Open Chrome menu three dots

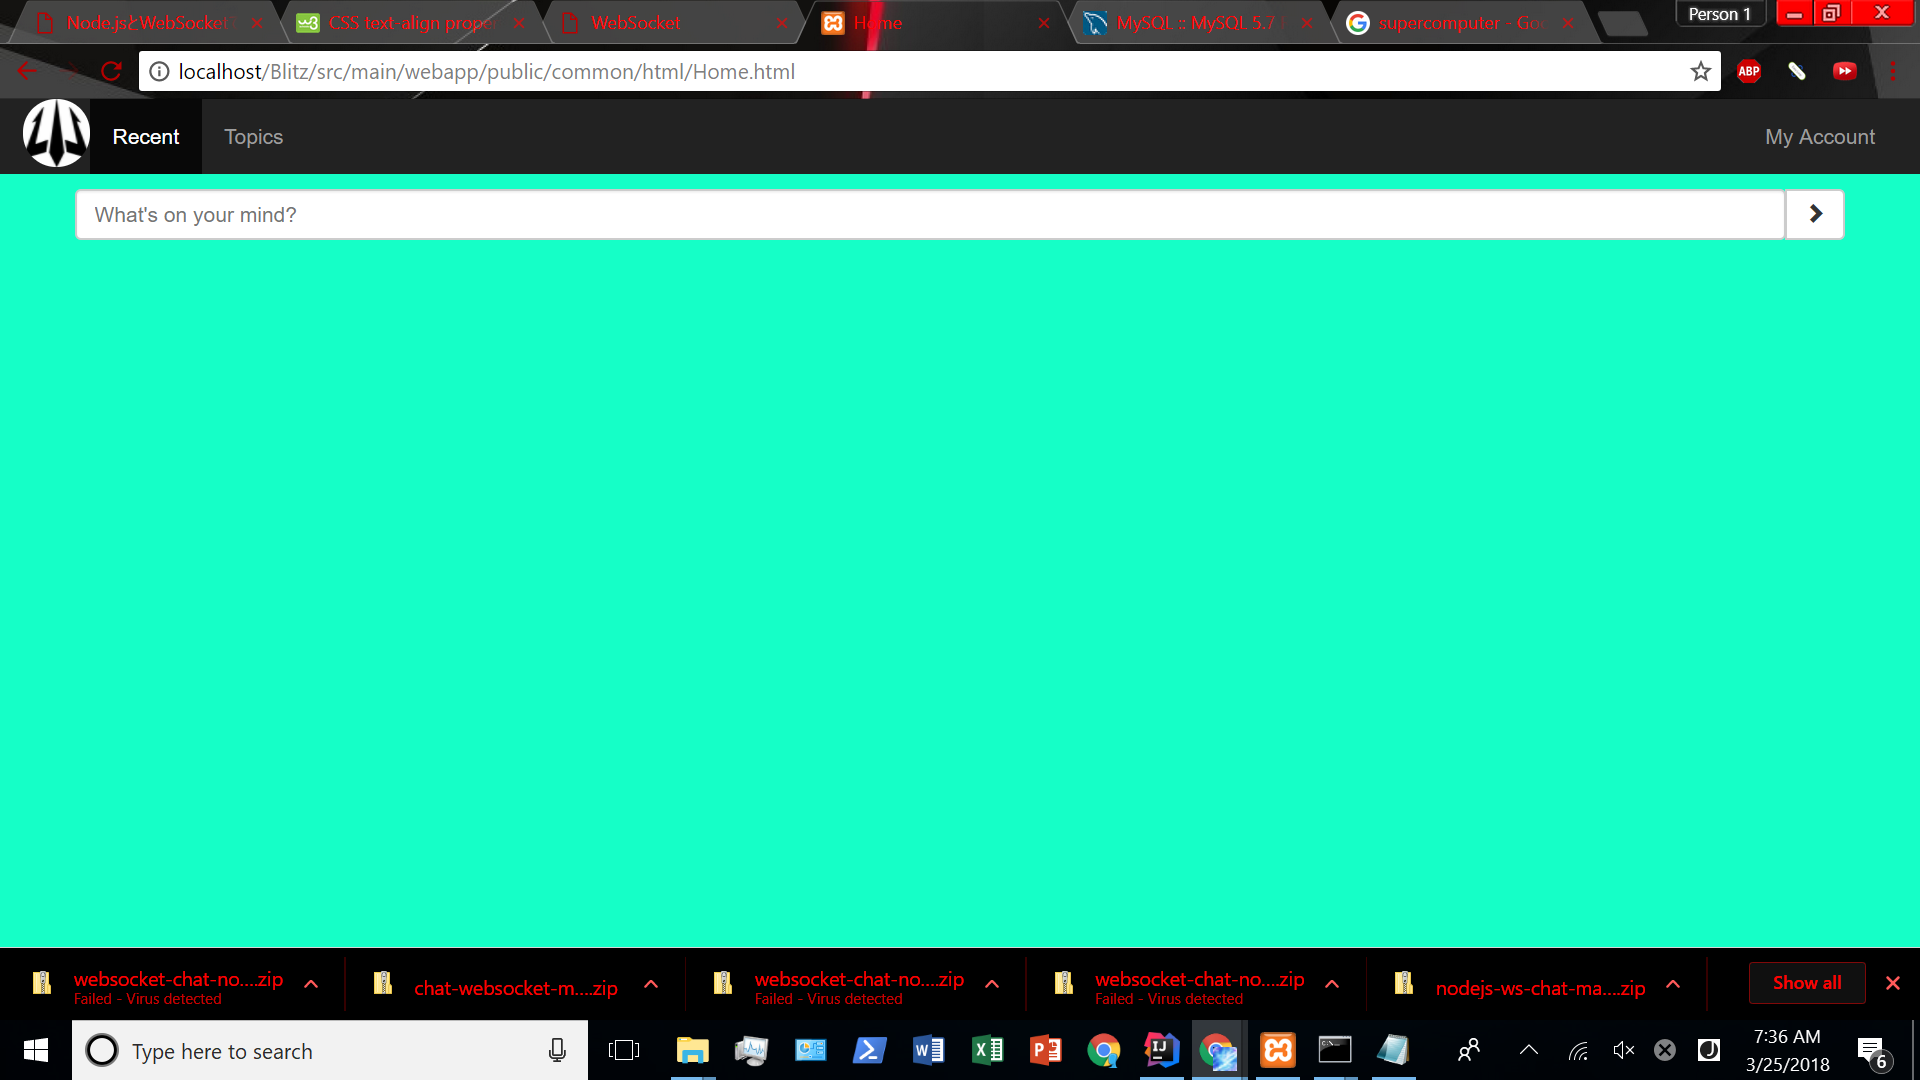pos(1892,71)
